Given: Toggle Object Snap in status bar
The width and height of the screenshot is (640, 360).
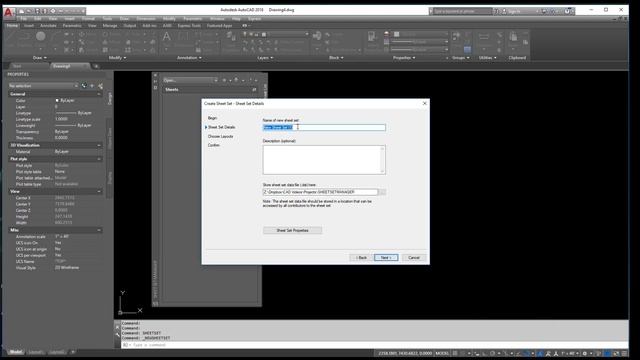Looking at the screenshot, I should click(x=527, y=353).
